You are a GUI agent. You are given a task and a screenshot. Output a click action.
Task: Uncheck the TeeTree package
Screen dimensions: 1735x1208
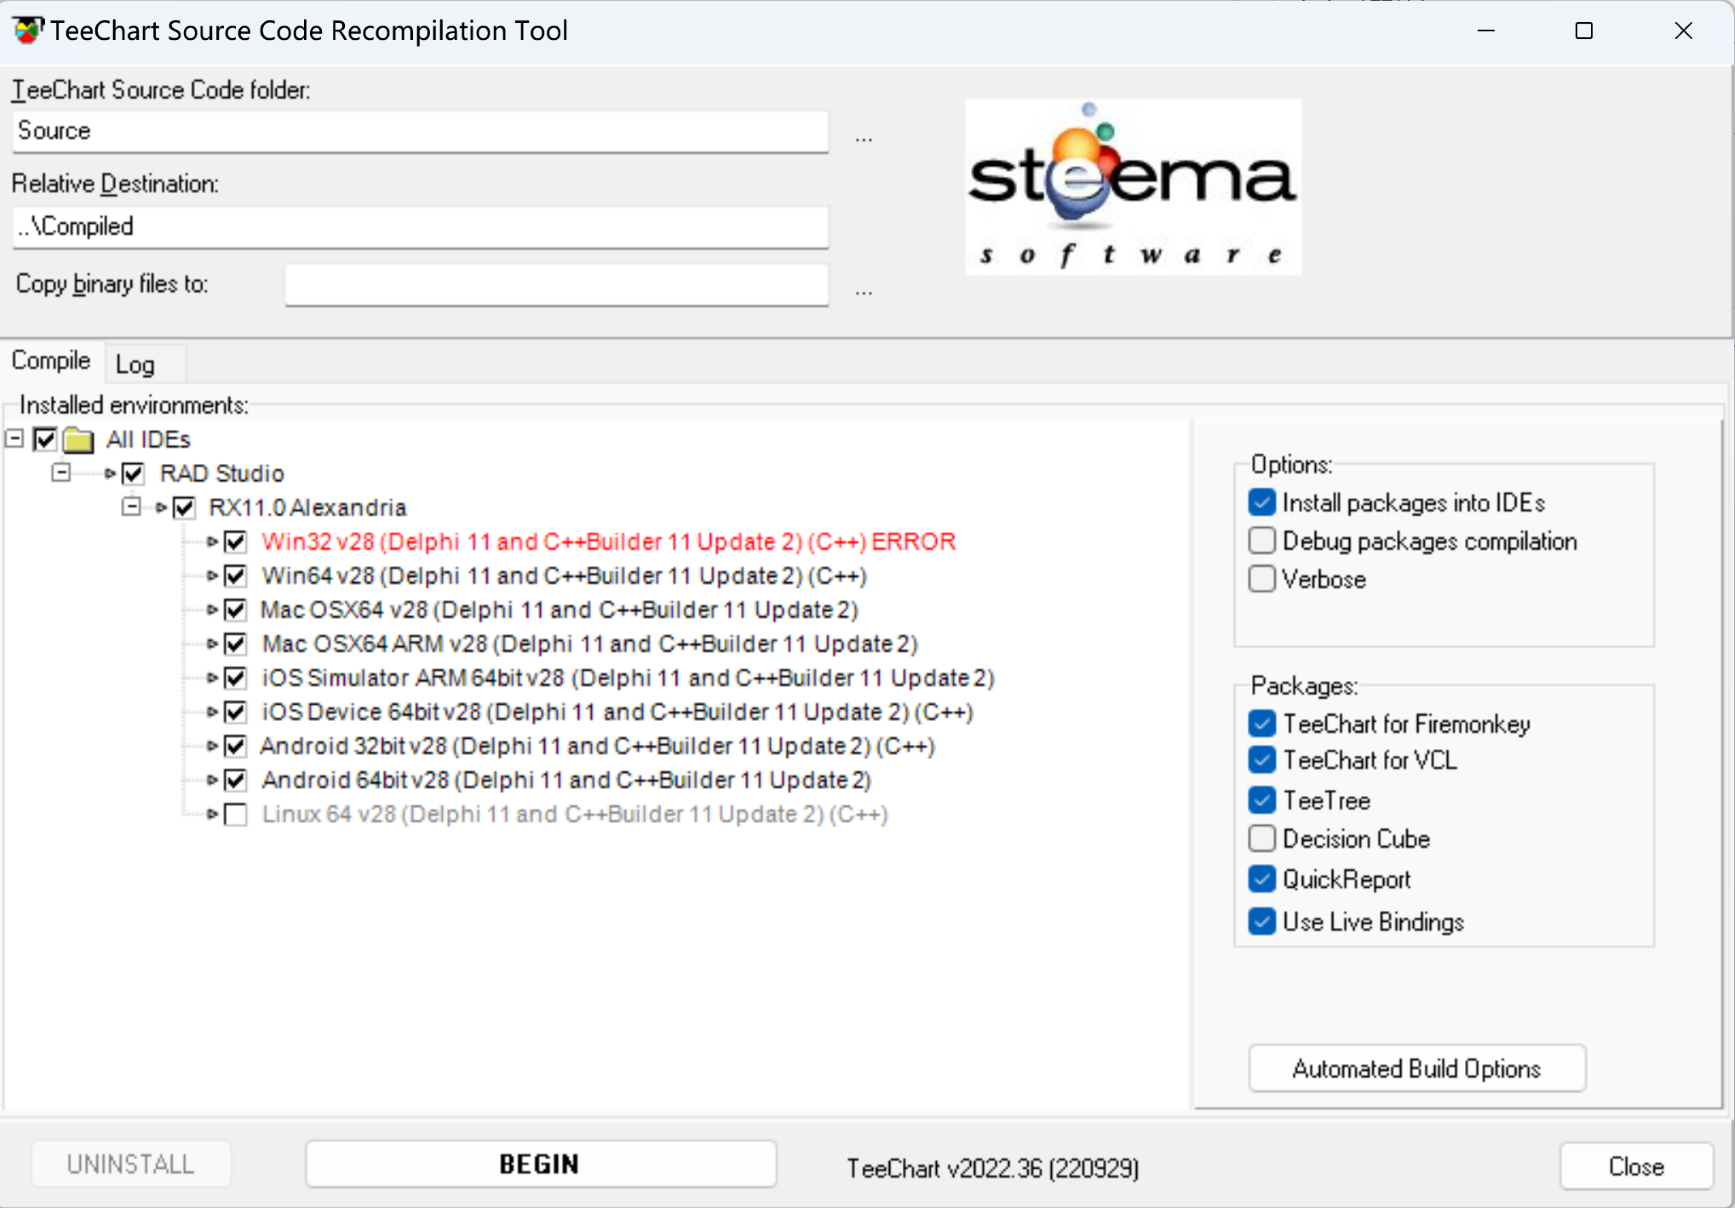click(x=1262, y=800)
